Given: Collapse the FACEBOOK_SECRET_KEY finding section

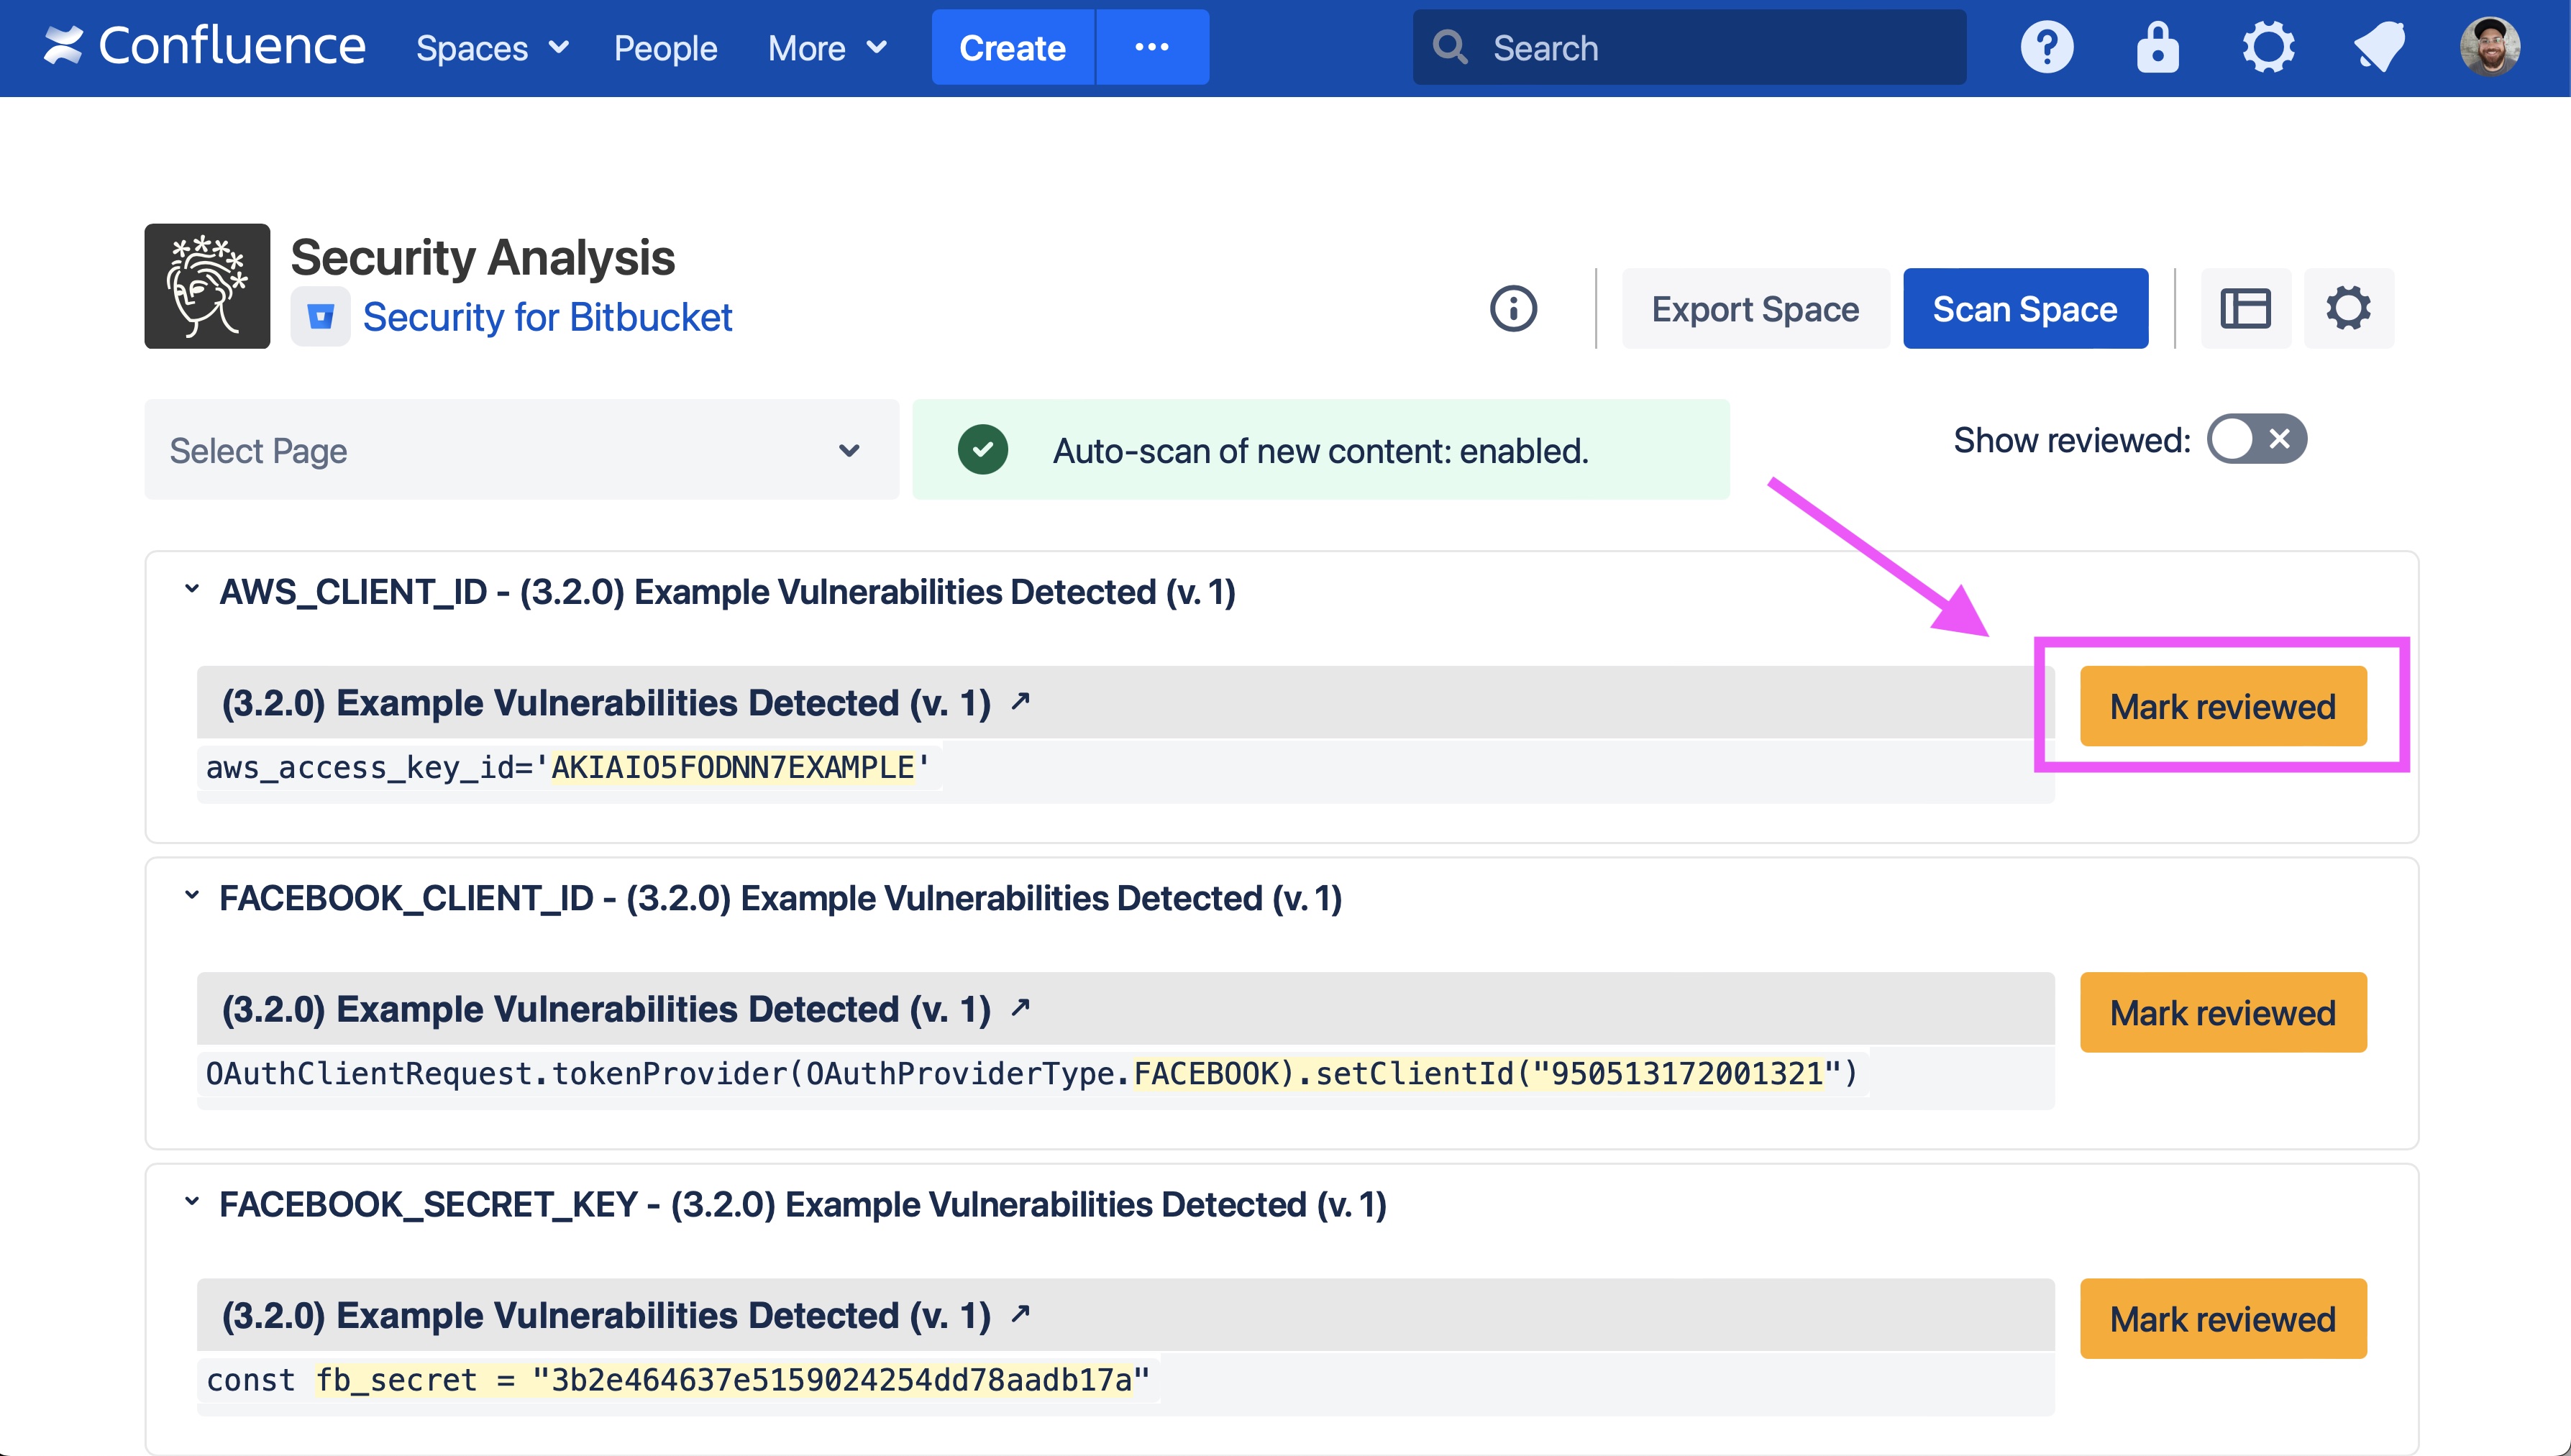Looking at the screenshot, I should (192, 1201).
